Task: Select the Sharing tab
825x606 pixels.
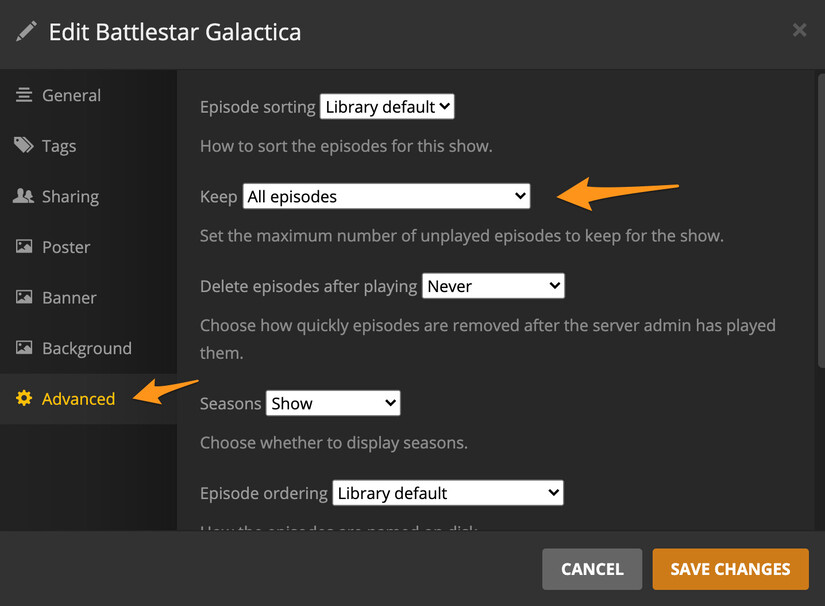Action: pyautogui.click(x=70, y=196)
